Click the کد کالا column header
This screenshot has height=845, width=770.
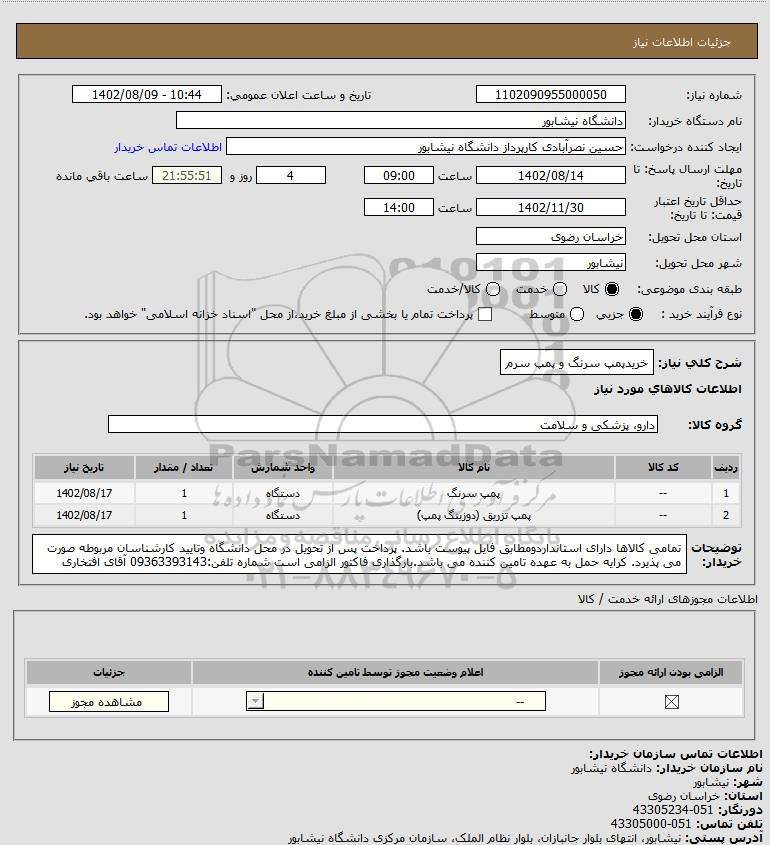click(663, 468)
